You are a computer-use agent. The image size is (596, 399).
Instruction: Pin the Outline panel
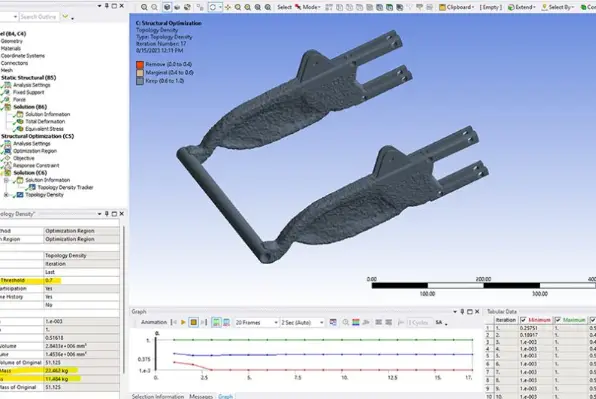(x=106, y=6)
